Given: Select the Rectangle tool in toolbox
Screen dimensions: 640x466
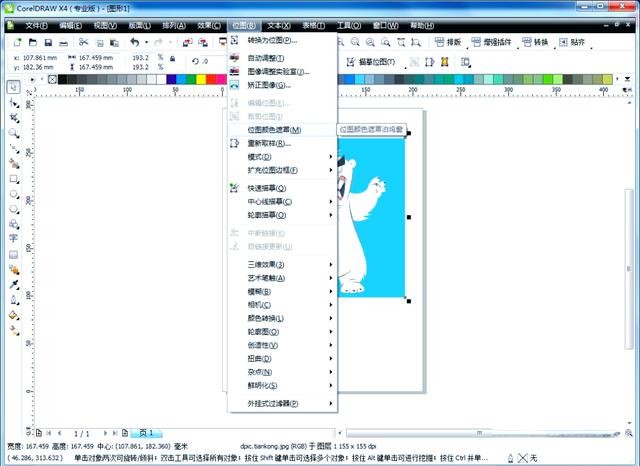Looking at the screenshot, I should coord(14,179).
